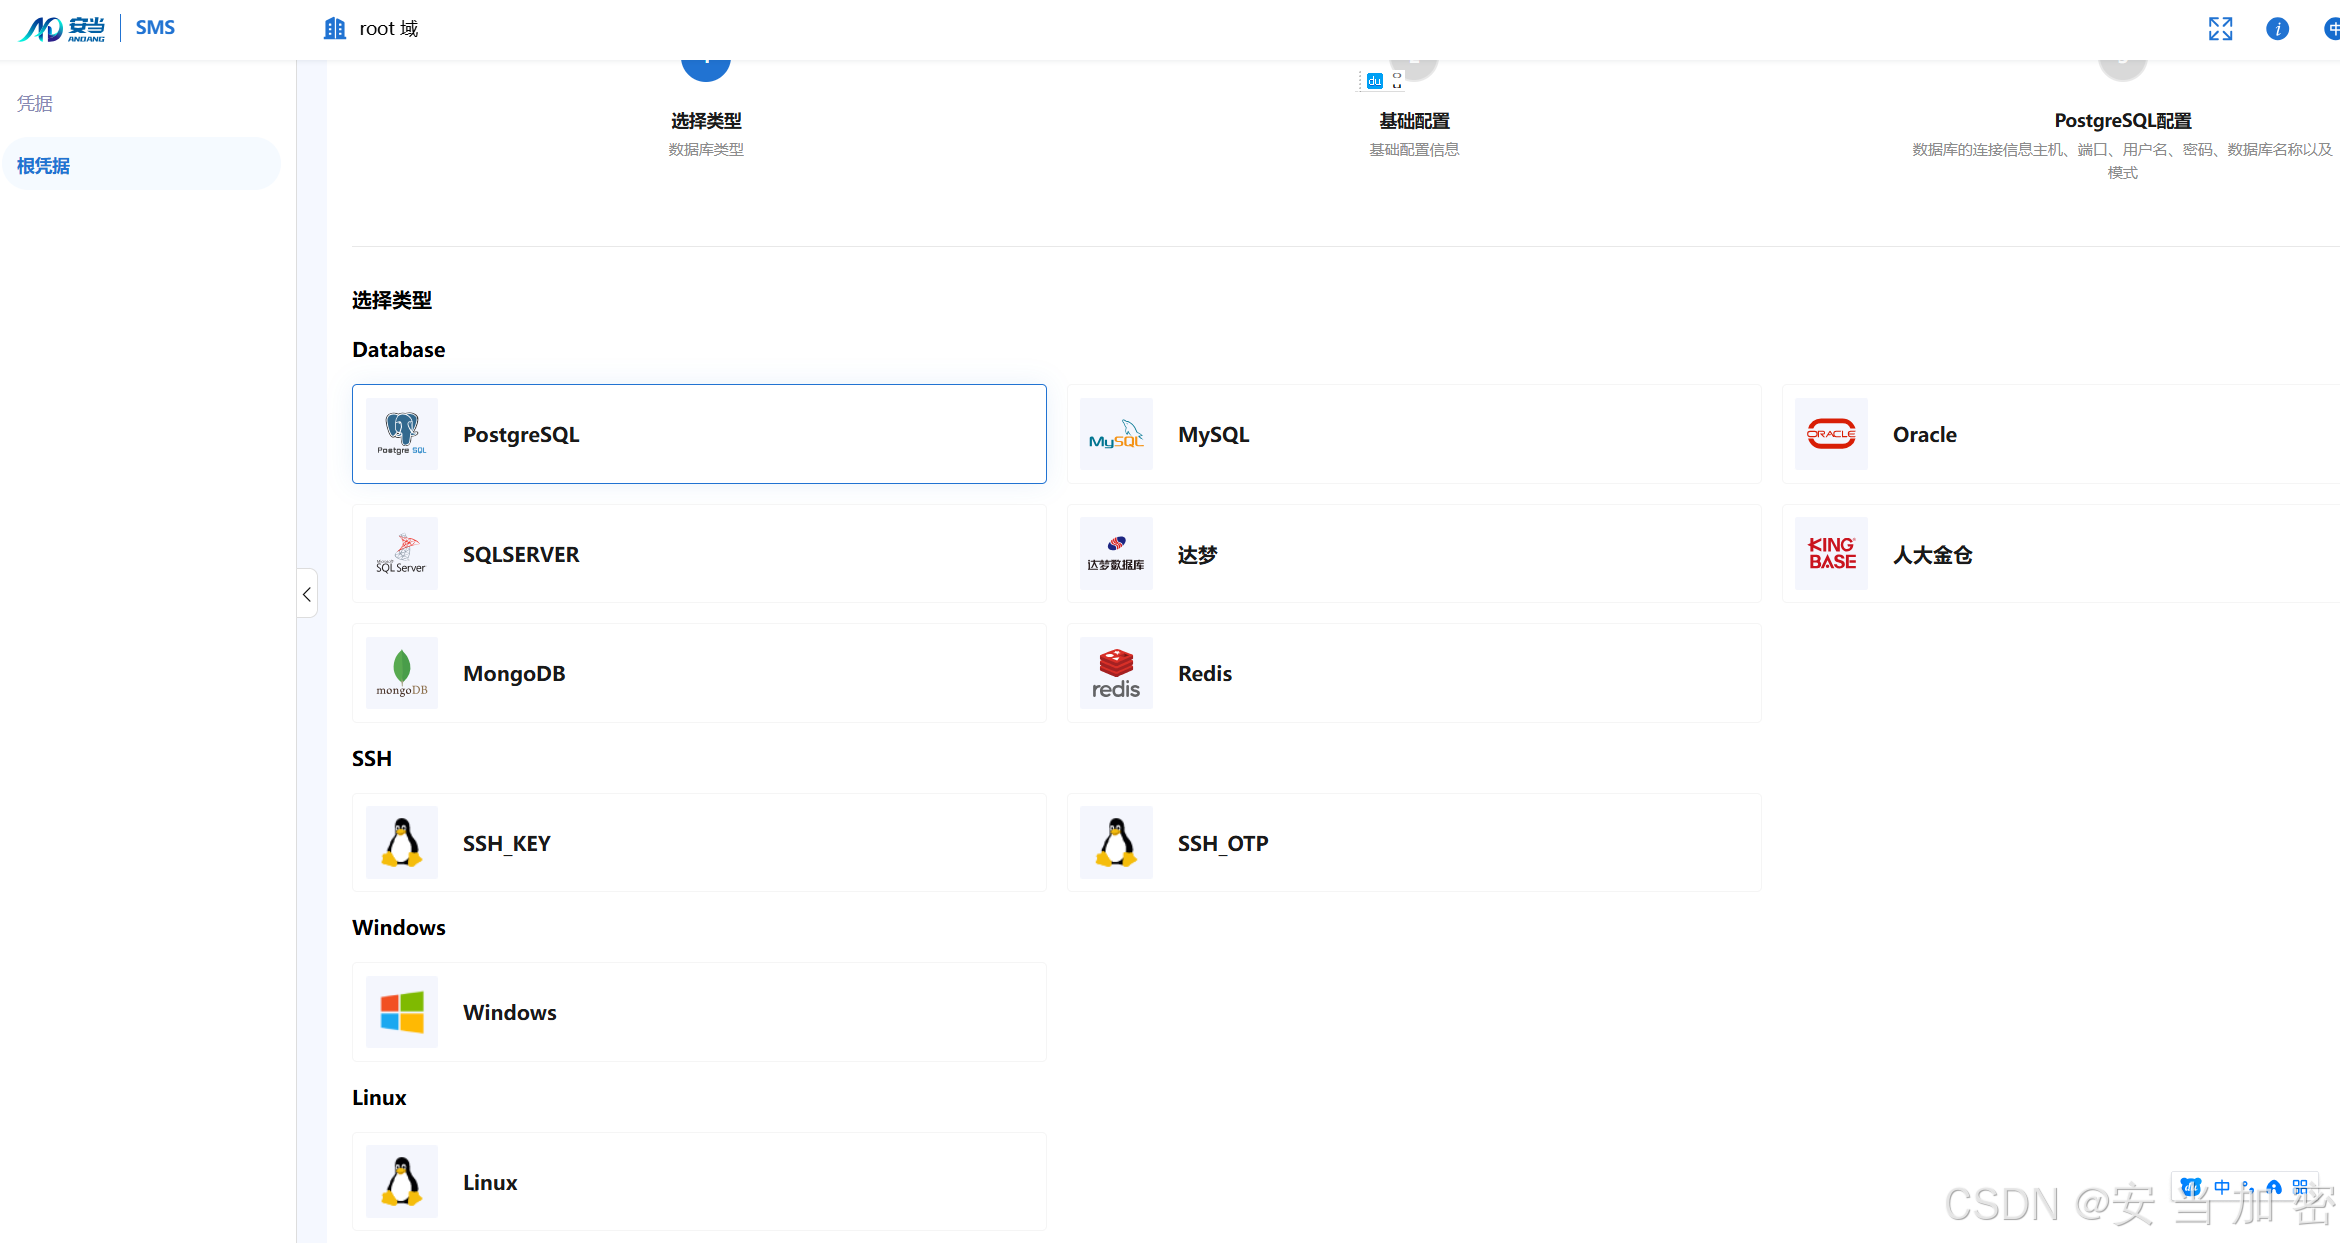Choose the MongoDB leaf icon
This screenshot has width=2340, height=1243.
(402, 673)
